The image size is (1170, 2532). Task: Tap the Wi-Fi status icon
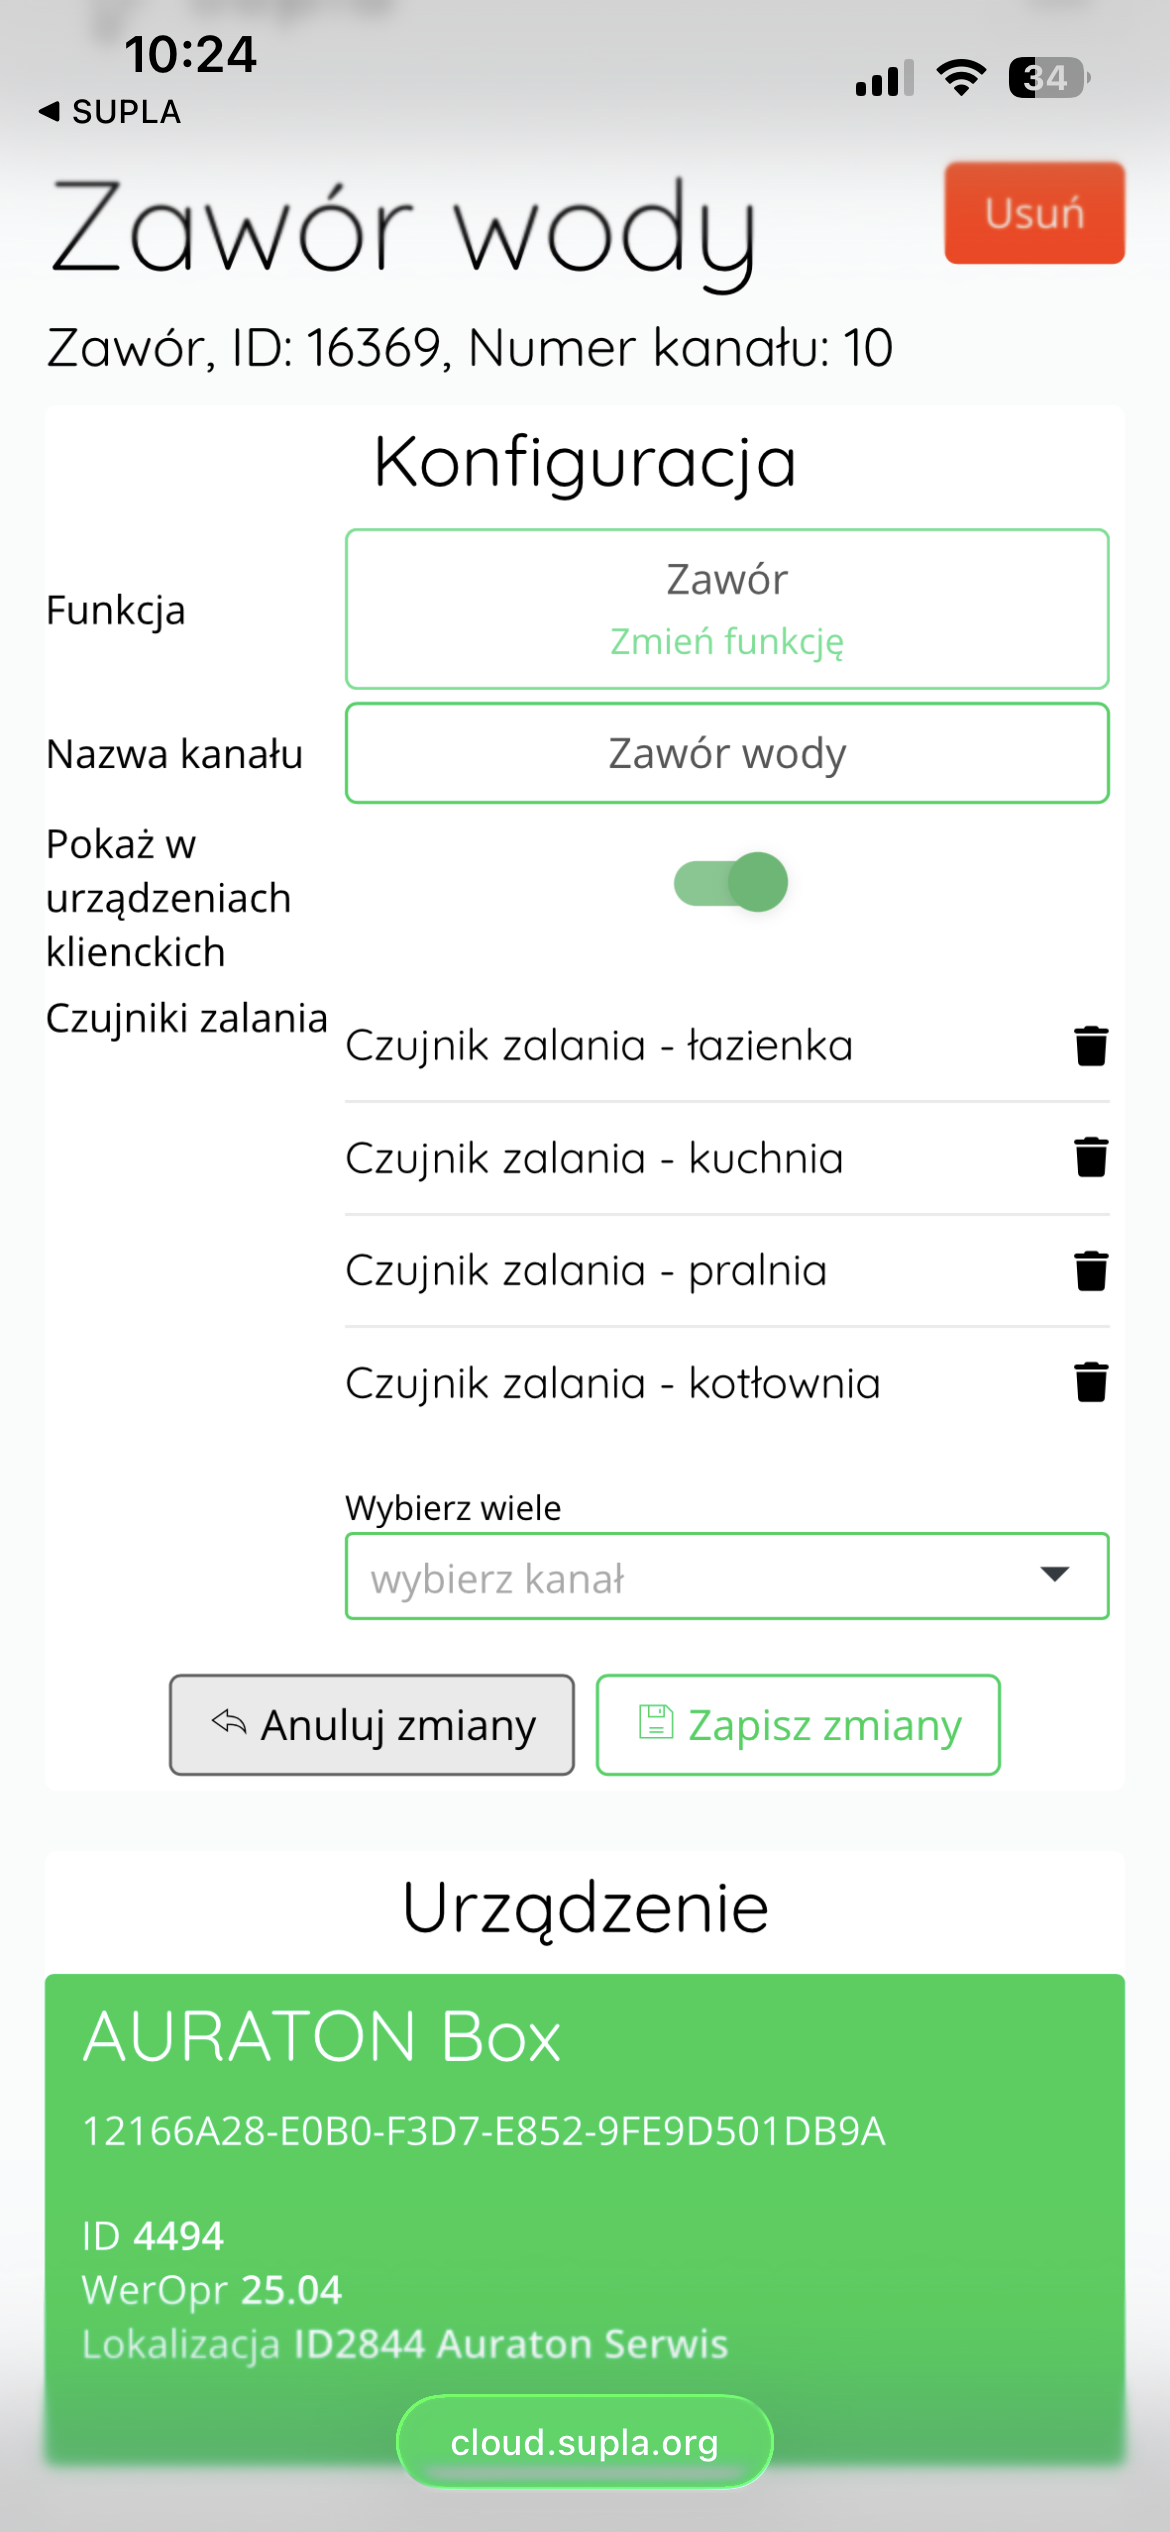(961, 77)
